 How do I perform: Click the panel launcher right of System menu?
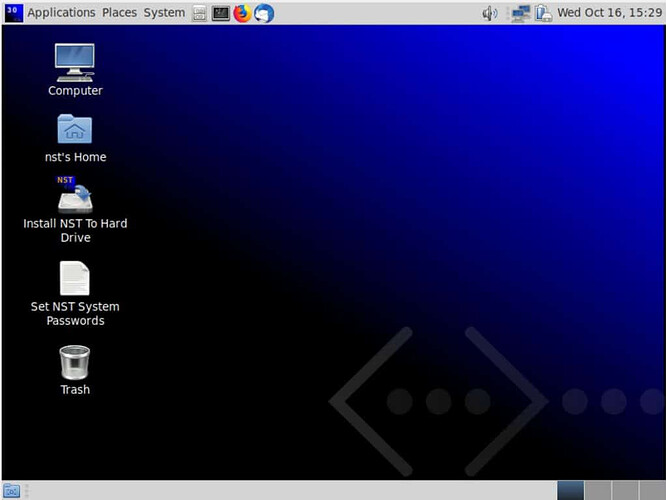pos(200,13)
